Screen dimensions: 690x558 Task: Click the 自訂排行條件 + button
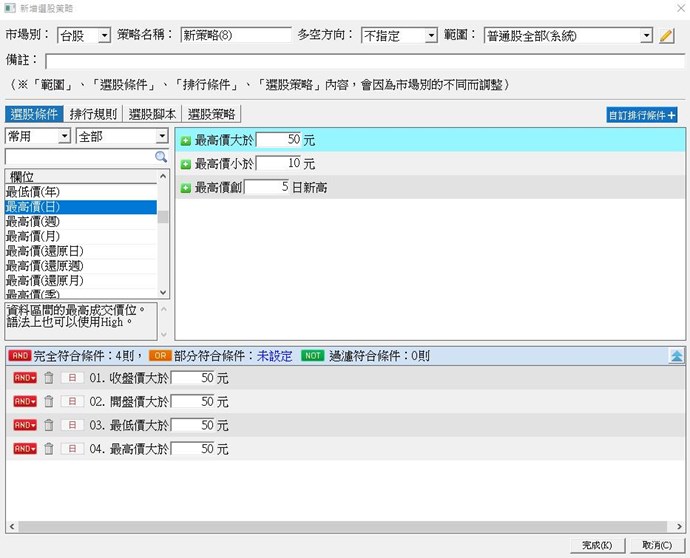pyautogui.click(x=642, y=115)
